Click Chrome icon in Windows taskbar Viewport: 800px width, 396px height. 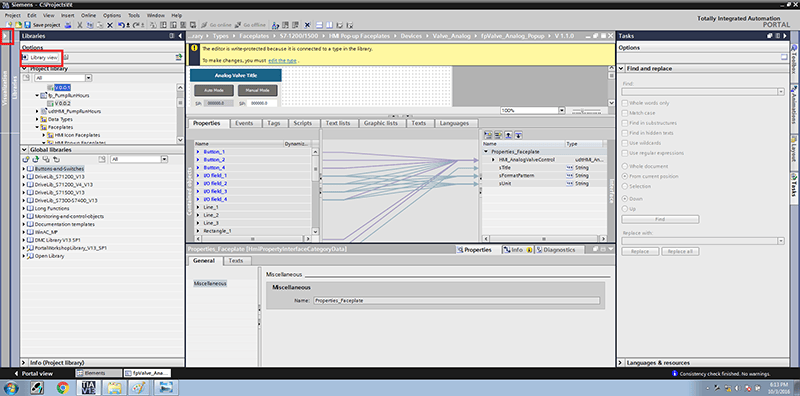tap(63, 387)
